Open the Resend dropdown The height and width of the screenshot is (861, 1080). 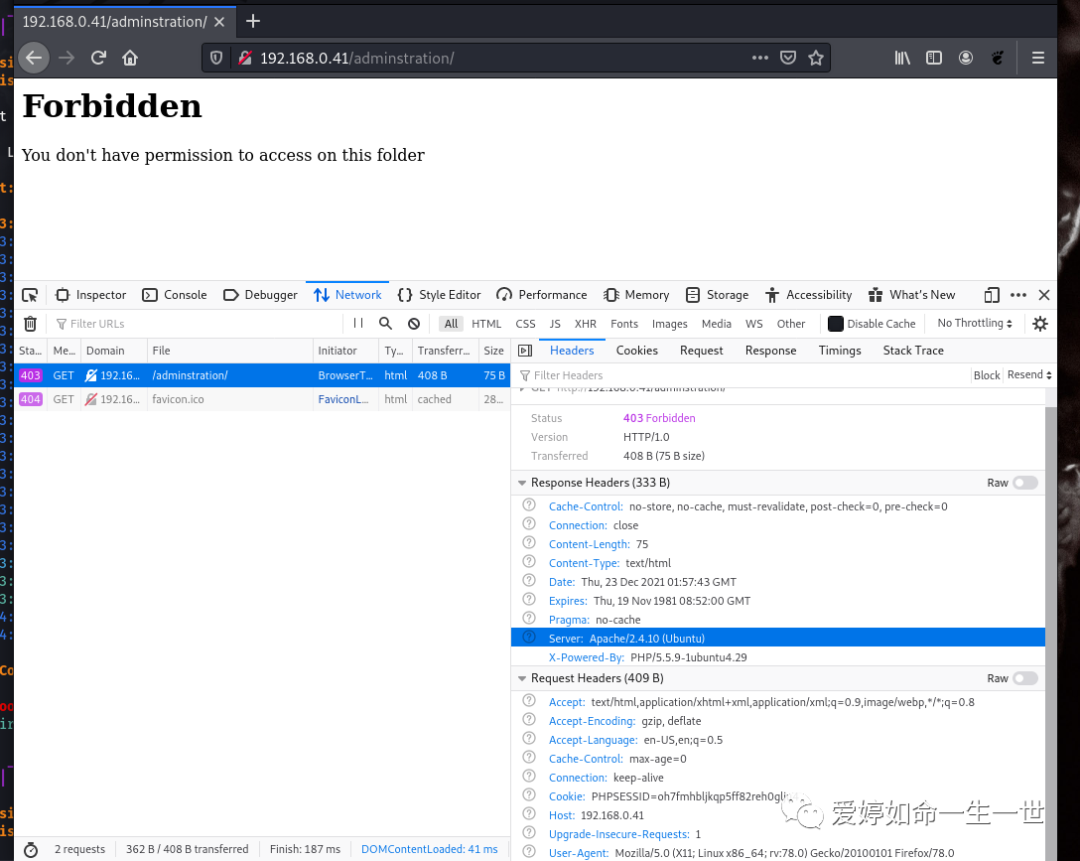click(x=1029, y=375)
